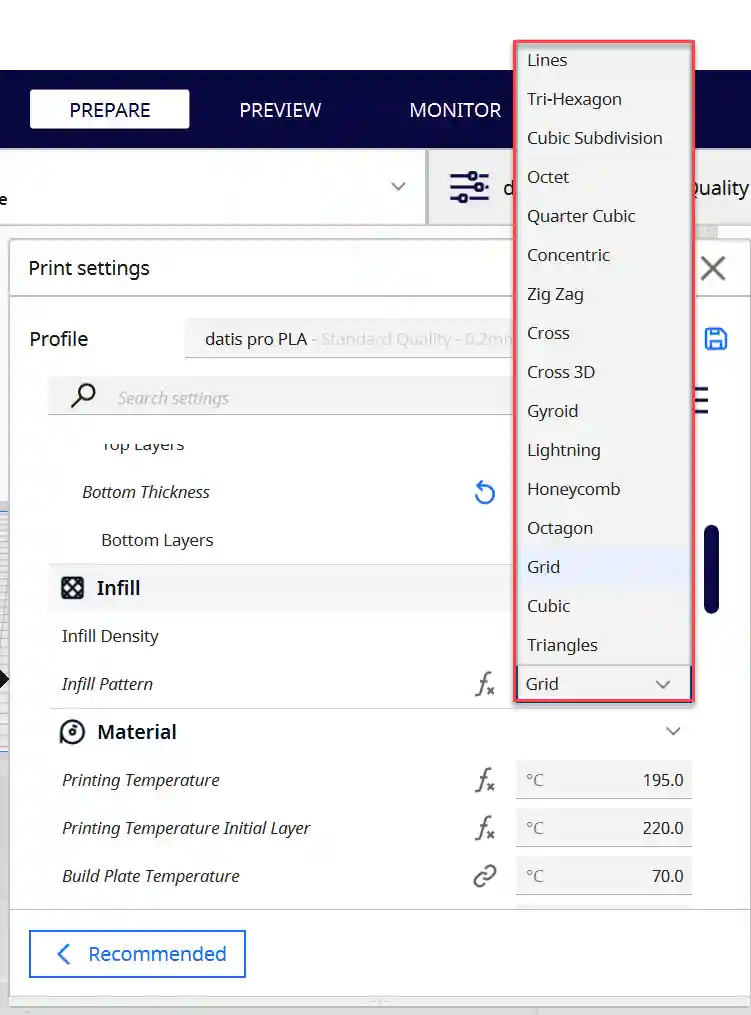Open the MONITOR tab
The height and width of the screenshot is (1015, 751).
coord(455,109)
